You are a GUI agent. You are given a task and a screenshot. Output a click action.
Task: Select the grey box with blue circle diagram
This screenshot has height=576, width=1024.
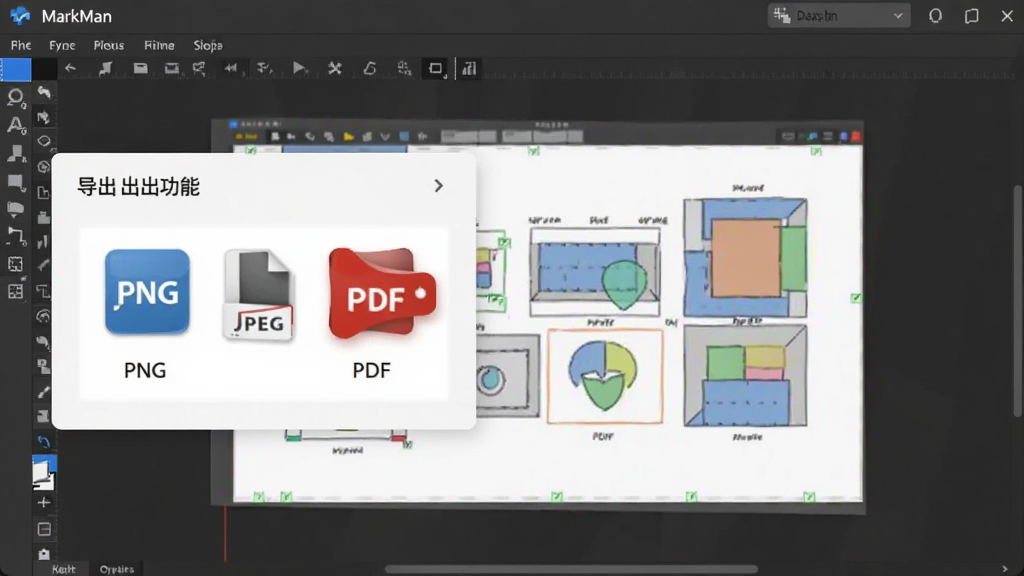coord(507,376)
